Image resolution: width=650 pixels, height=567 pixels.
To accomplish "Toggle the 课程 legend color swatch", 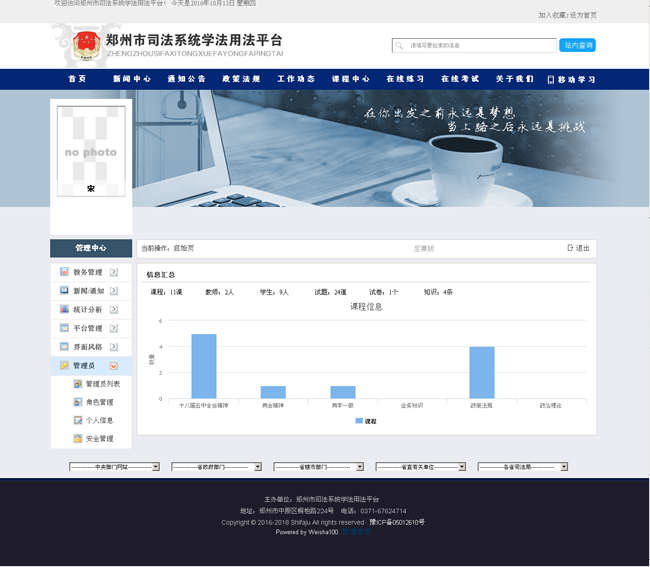I will [359, 421].
